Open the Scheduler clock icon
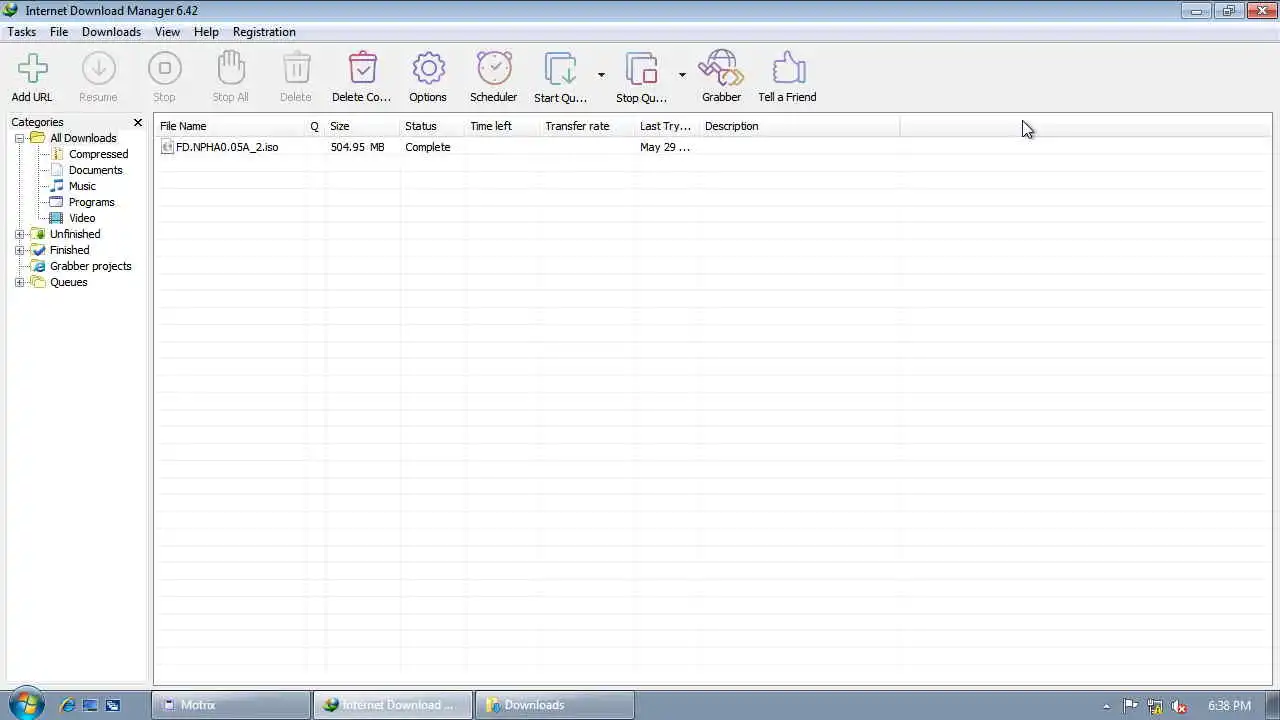1280x720 pixels. click(494, 69)
